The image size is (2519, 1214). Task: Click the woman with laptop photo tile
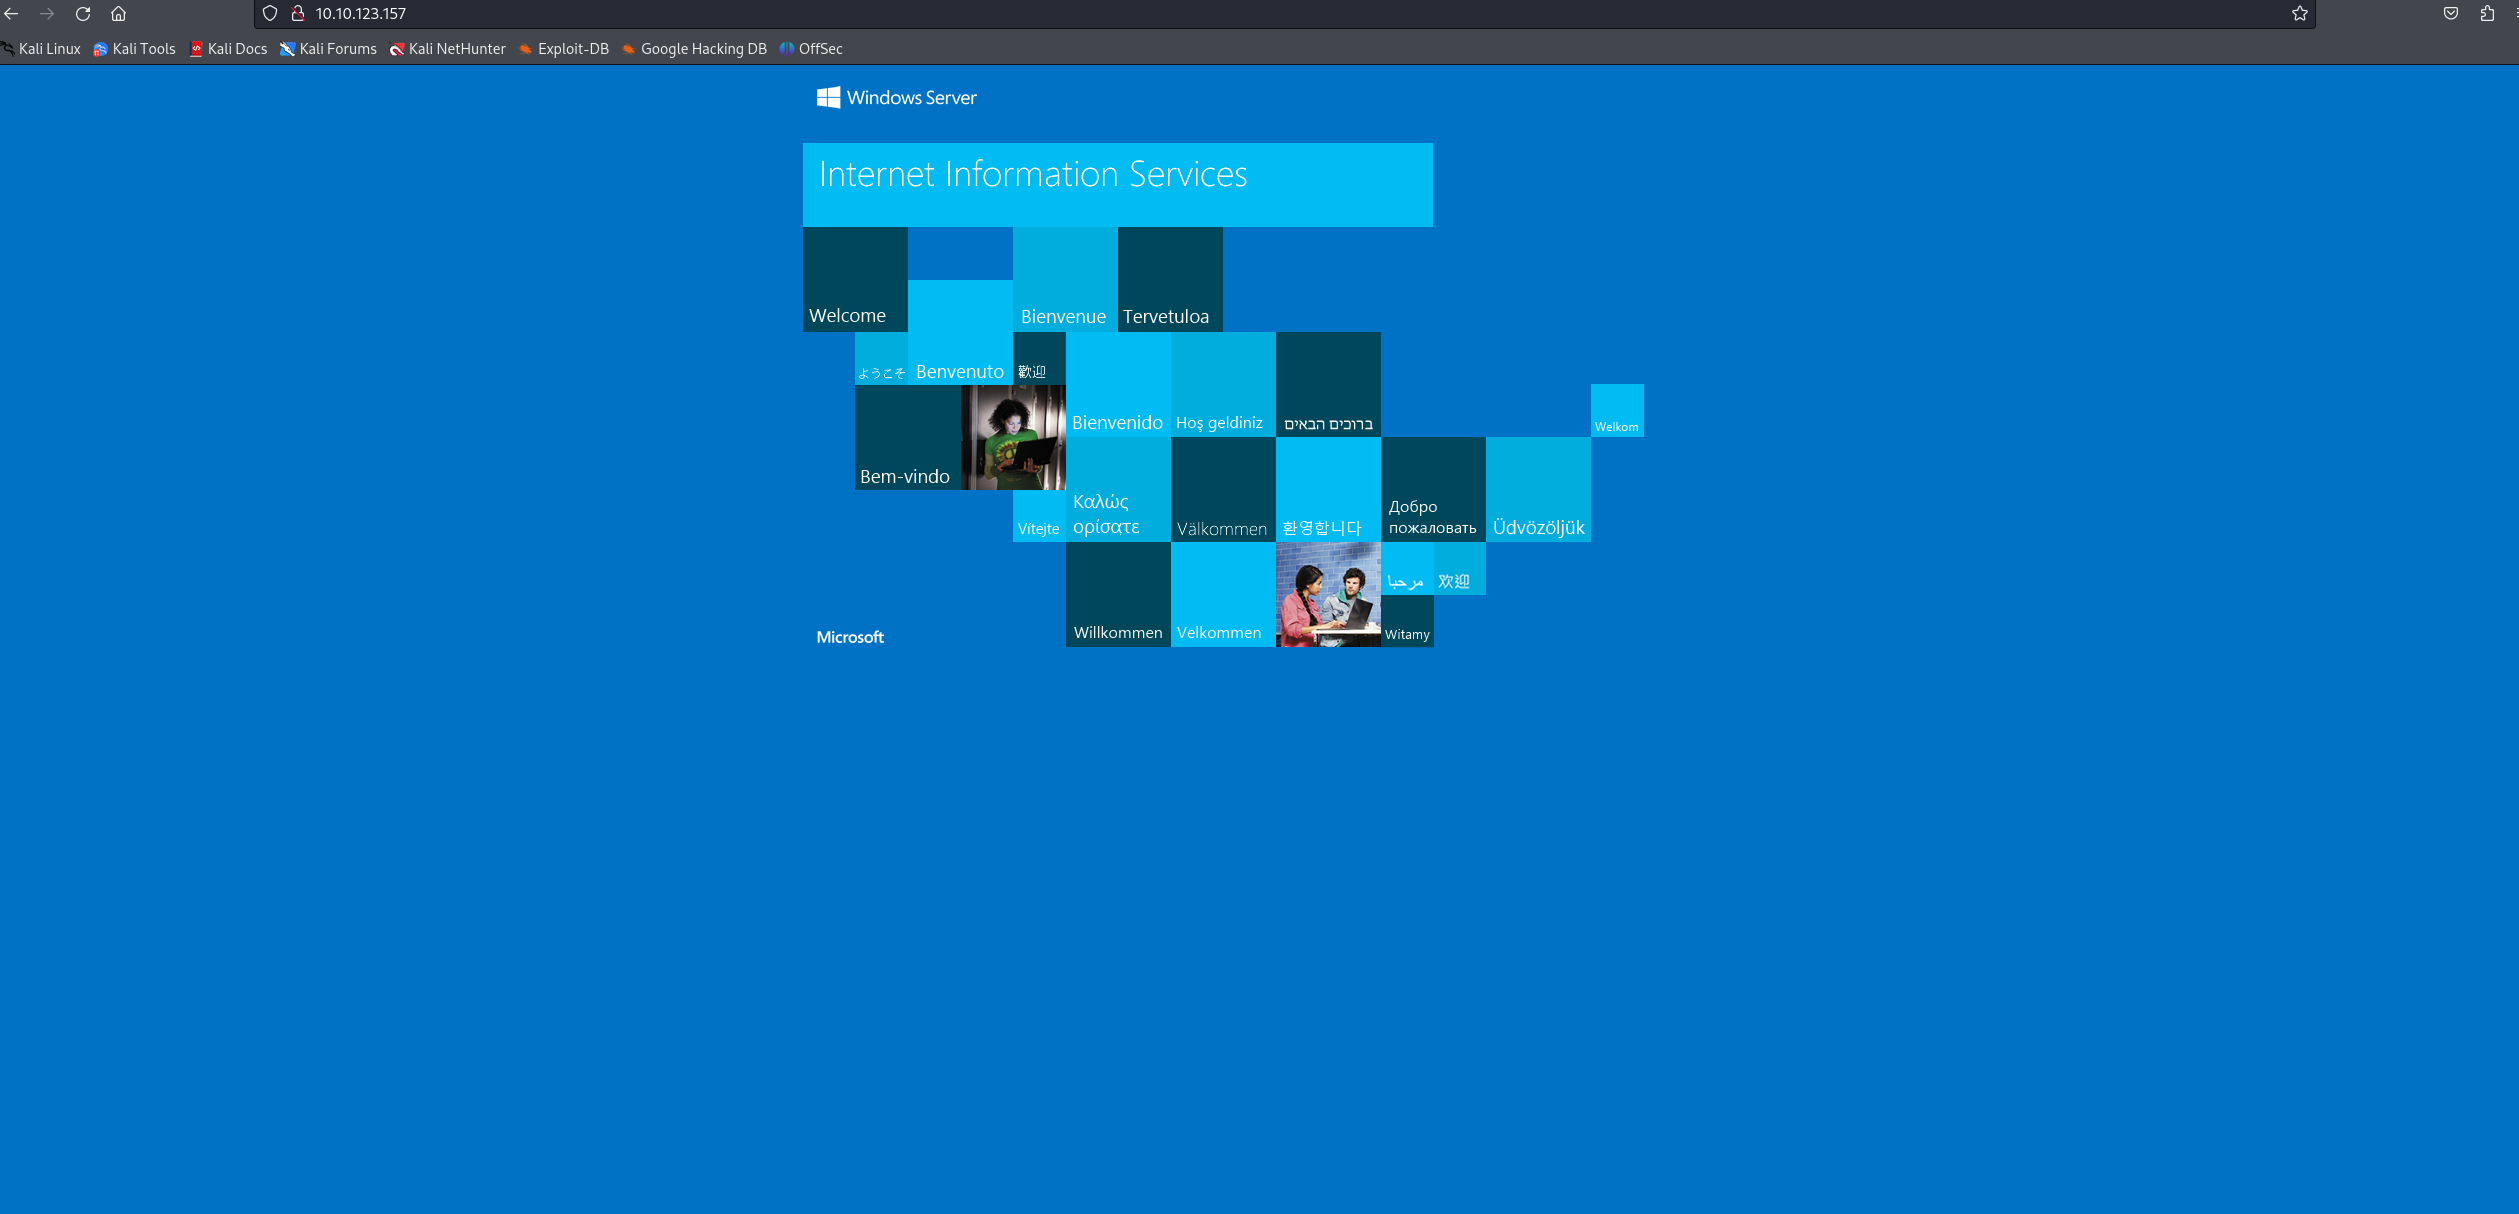(1013, 438)
